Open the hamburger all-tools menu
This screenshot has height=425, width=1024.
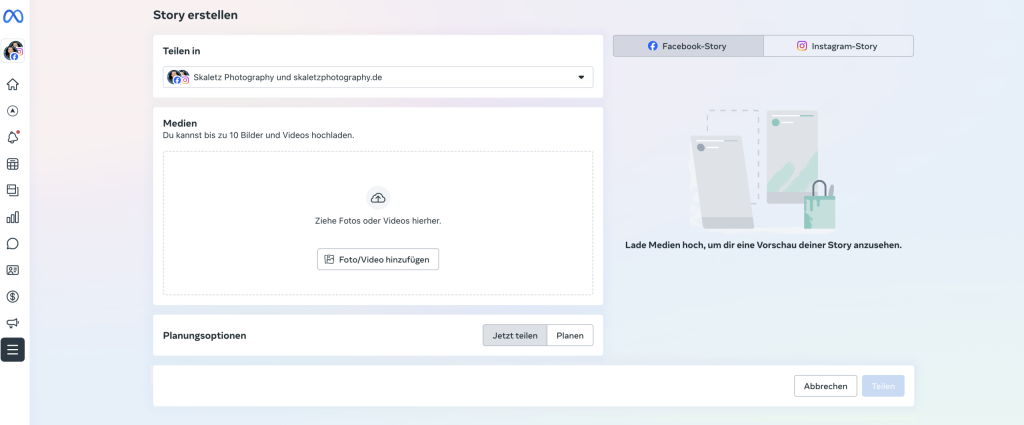[x=13, y=349]
